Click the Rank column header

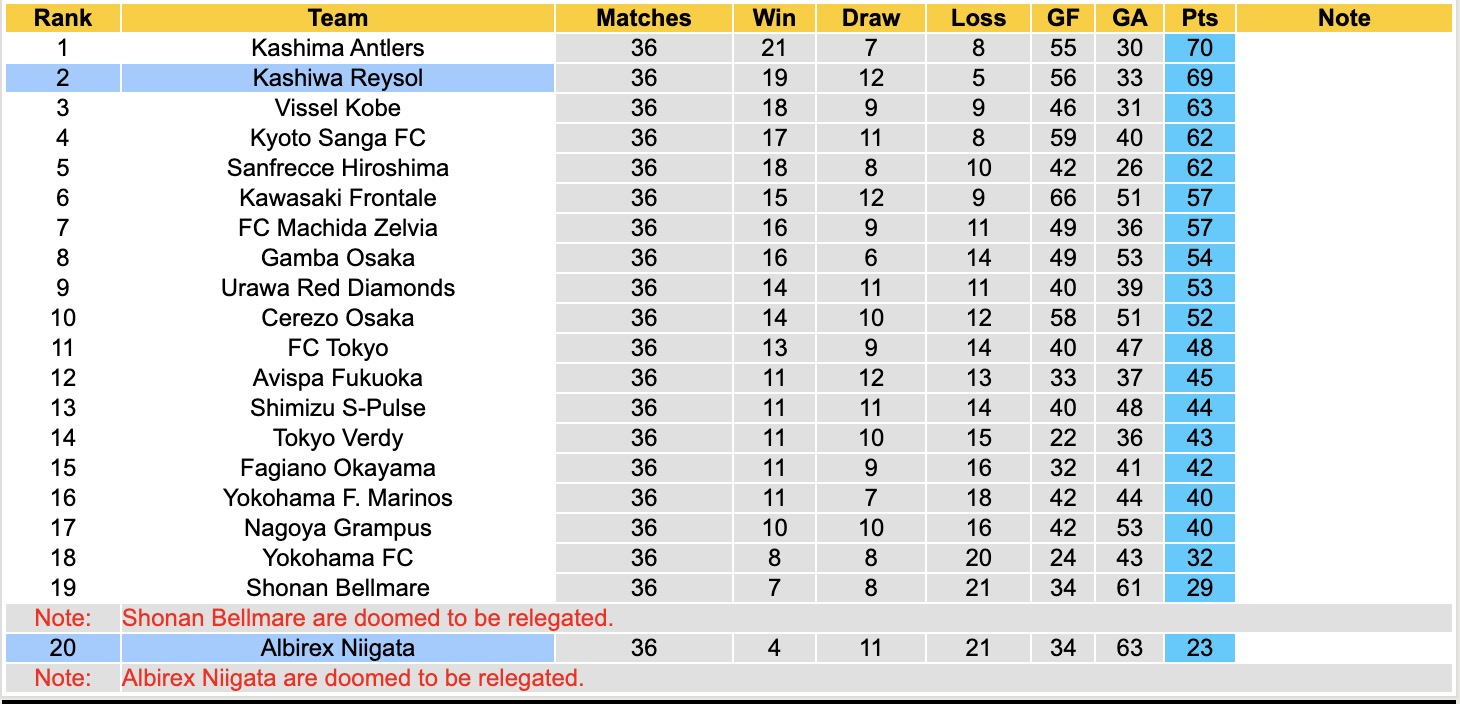(x=62, y=18)
